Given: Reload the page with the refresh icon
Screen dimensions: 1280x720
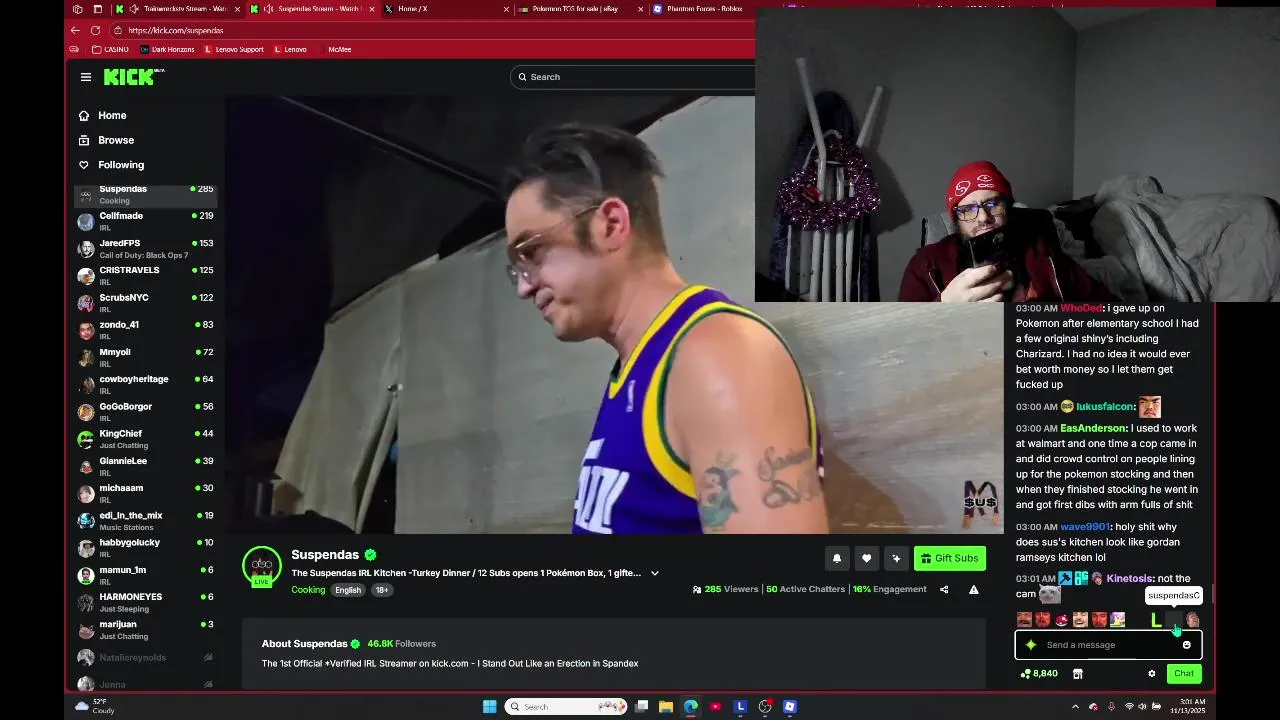Looking at the screenshot, I should point(97,30).
